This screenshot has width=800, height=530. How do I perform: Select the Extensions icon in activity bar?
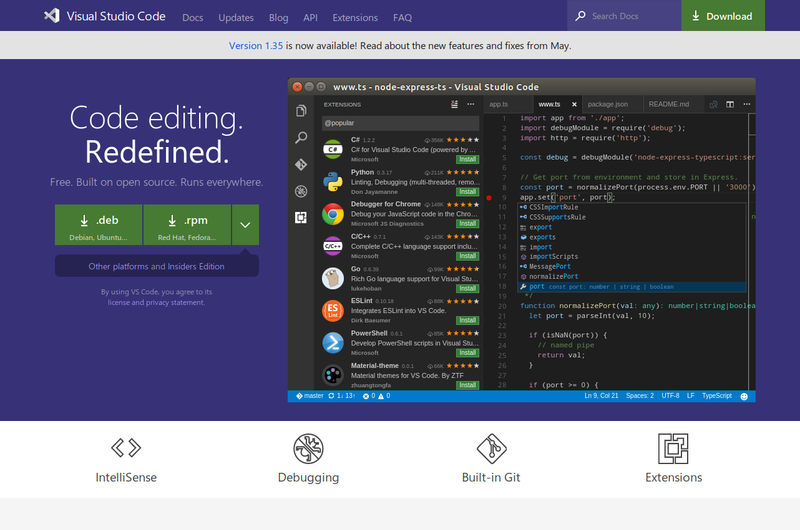coord(301,218)
